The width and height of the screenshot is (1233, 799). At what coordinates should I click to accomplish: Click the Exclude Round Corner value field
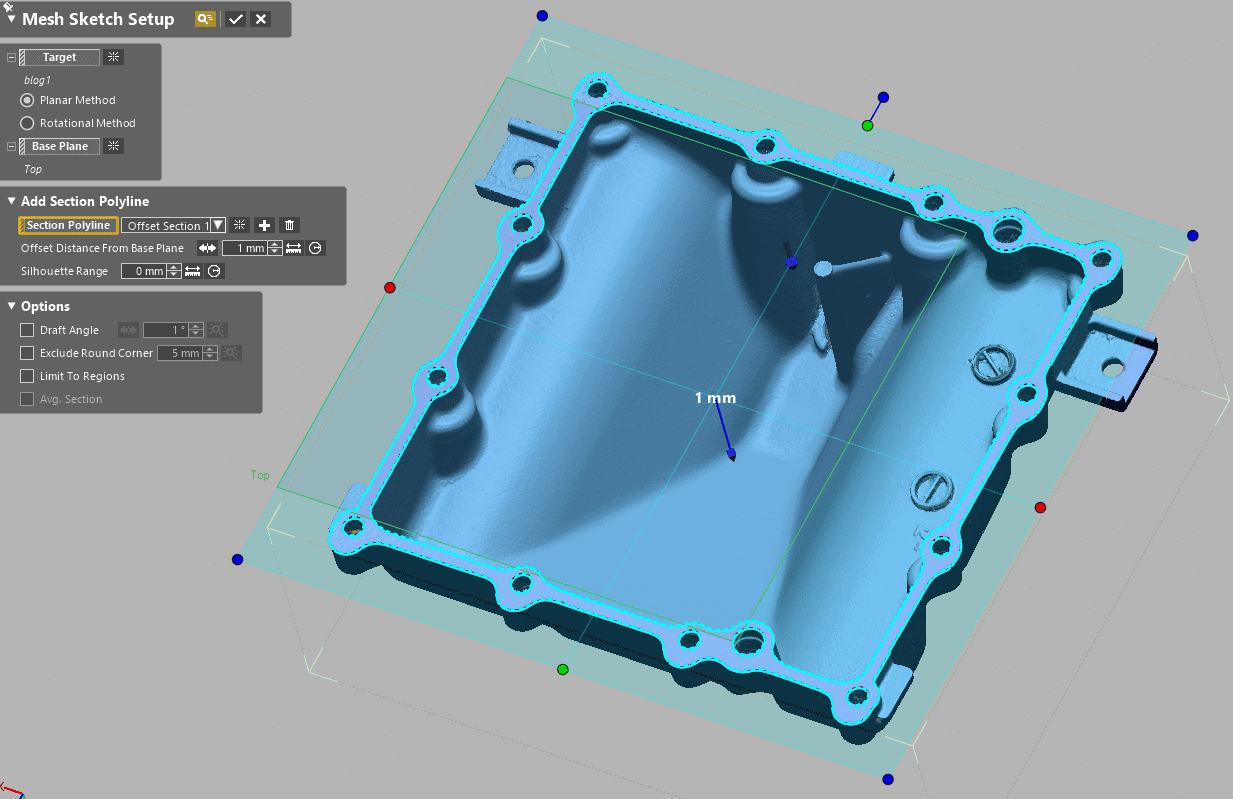point(180,353)
